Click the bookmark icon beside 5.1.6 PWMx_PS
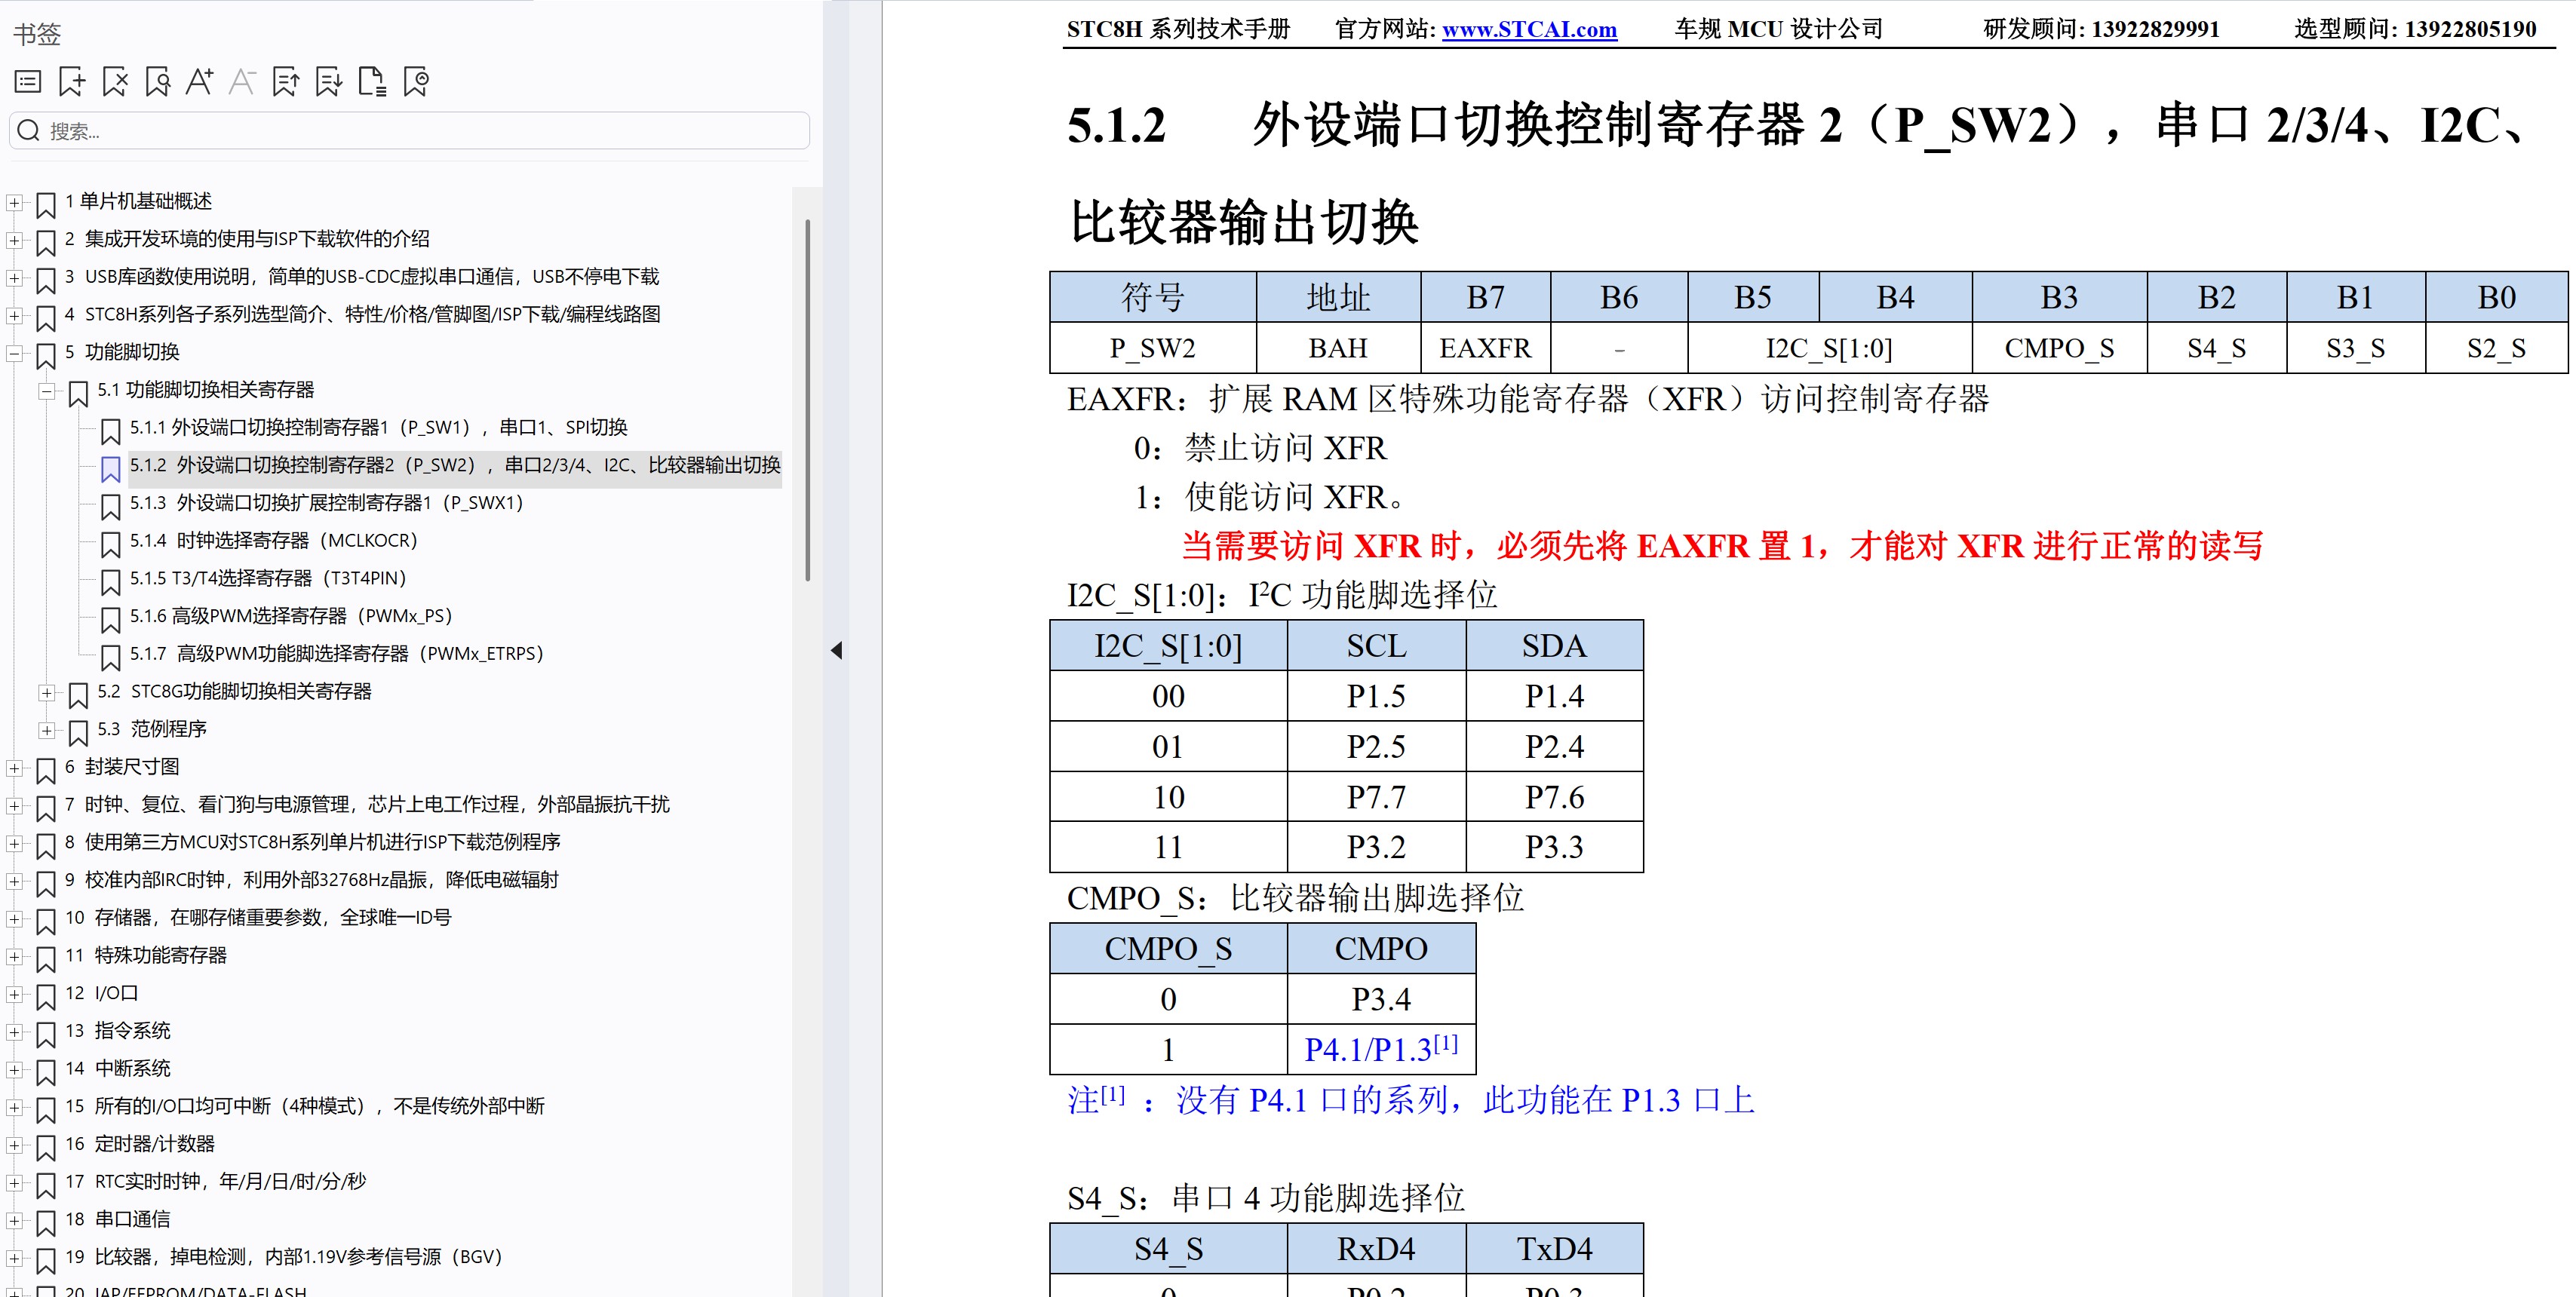Screen dimensions: 2576x1297 pos(111,619)
